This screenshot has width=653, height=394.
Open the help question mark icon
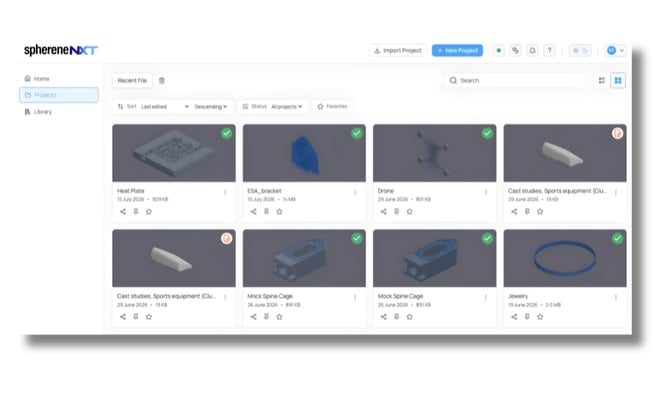pos(549,50)
